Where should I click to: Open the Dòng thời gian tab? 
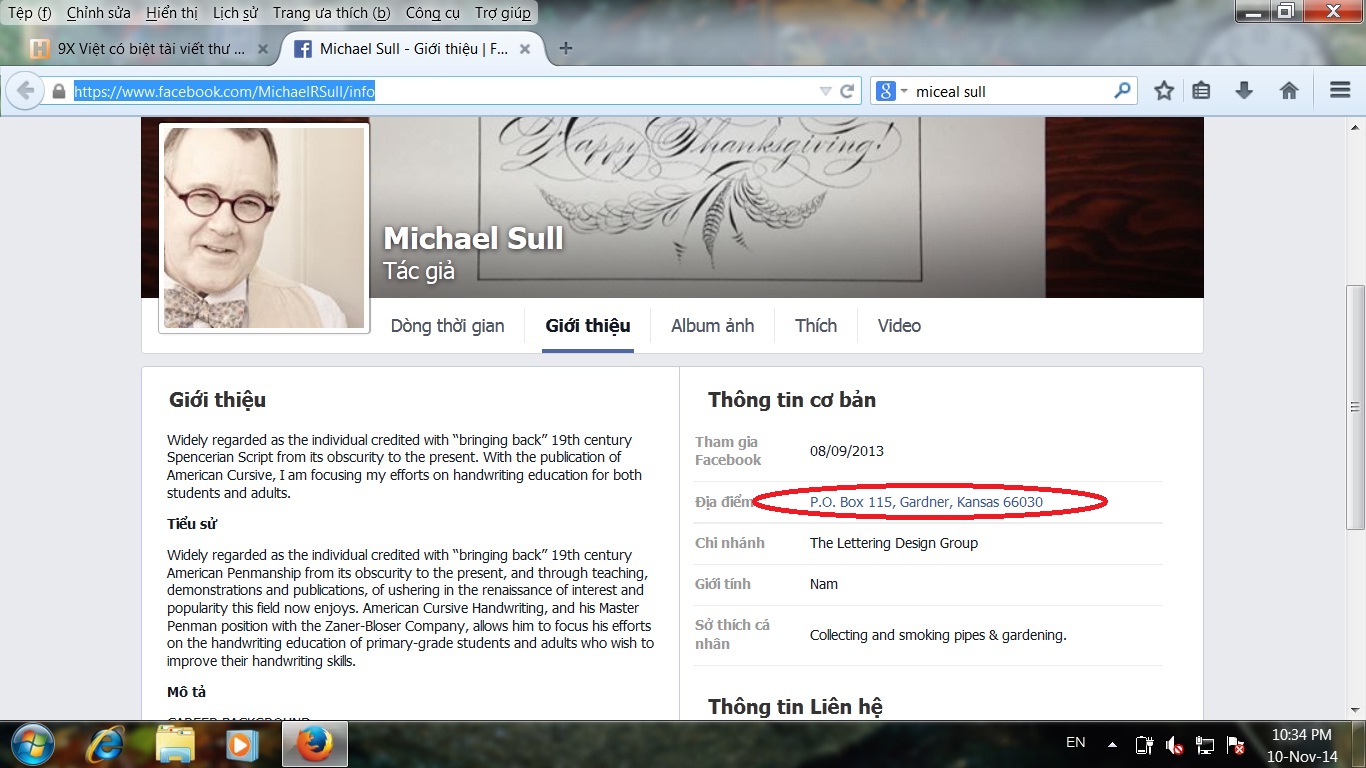point(447,325)
